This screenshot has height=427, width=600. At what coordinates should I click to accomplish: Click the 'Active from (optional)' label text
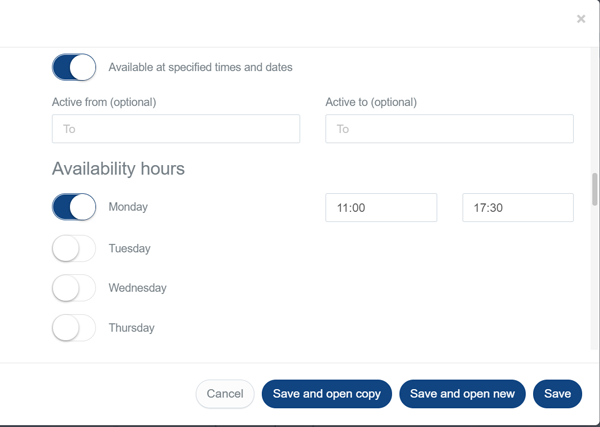click(104, 102)
